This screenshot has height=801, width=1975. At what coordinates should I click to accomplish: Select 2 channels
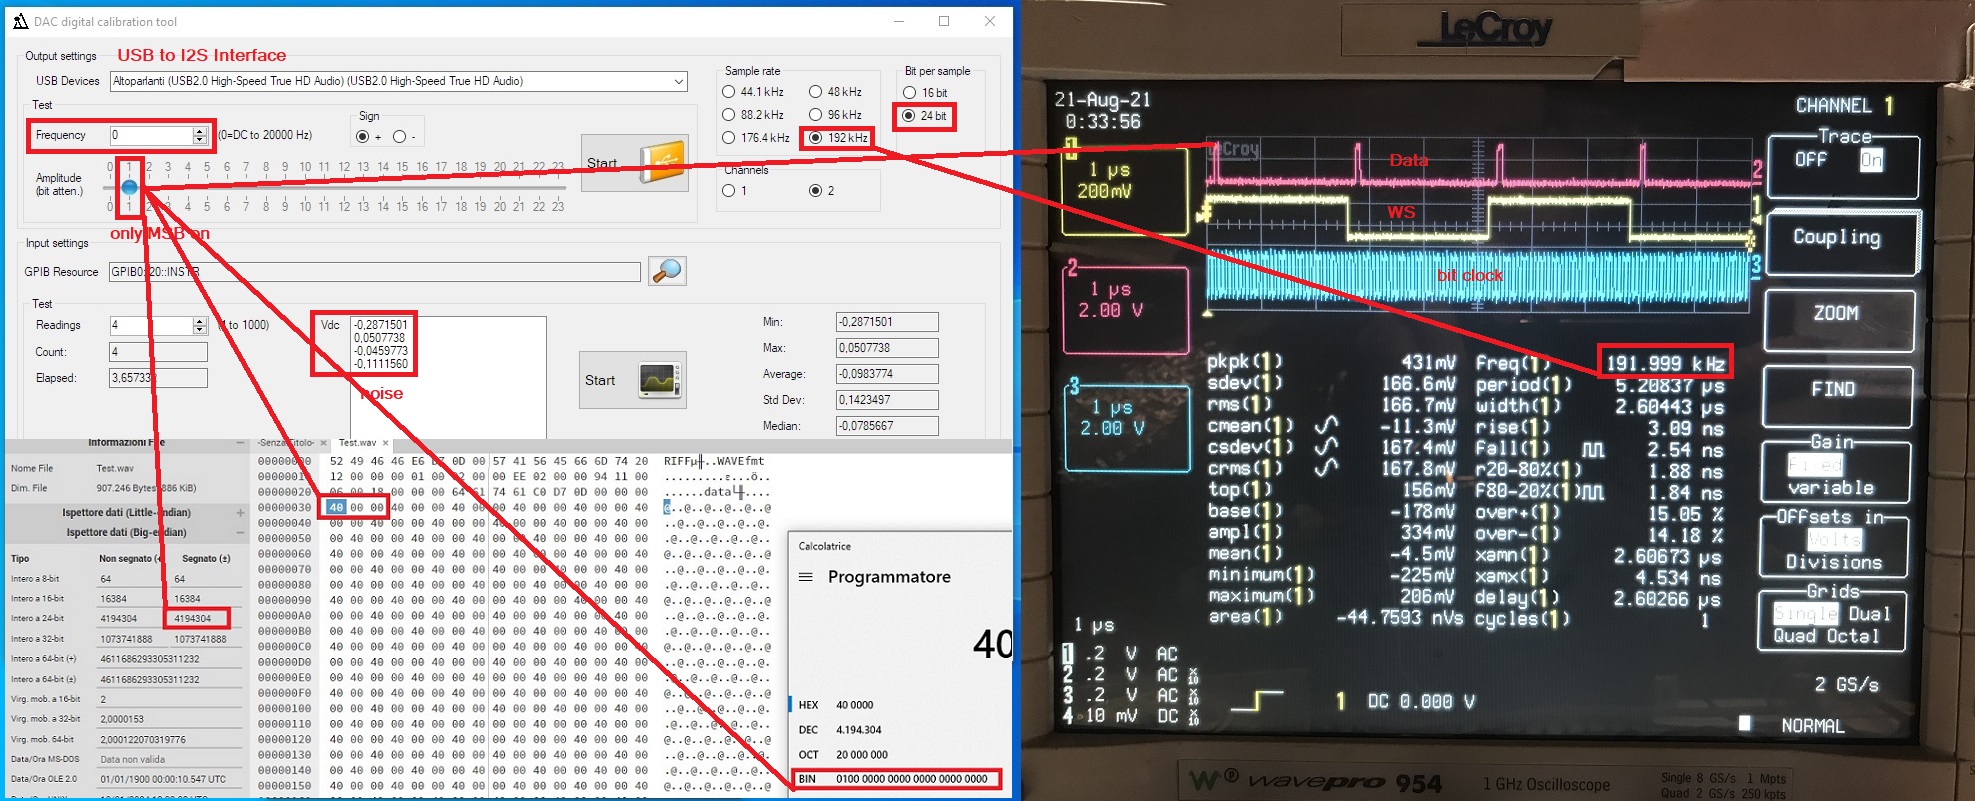tap(816, 191)
